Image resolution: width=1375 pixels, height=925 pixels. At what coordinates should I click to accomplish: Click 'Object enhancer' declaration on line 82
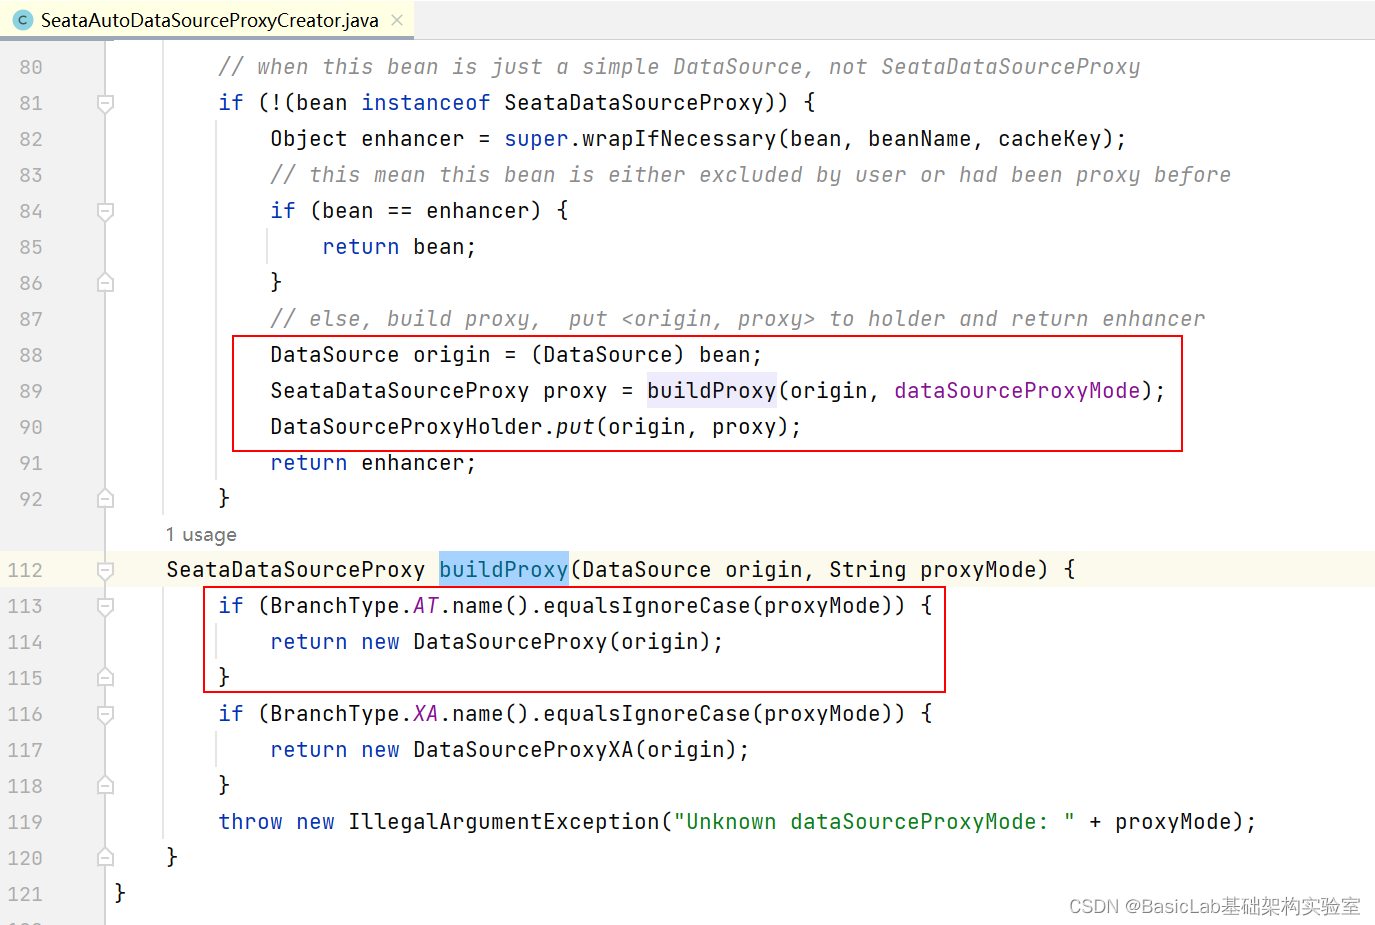[367, 139]
